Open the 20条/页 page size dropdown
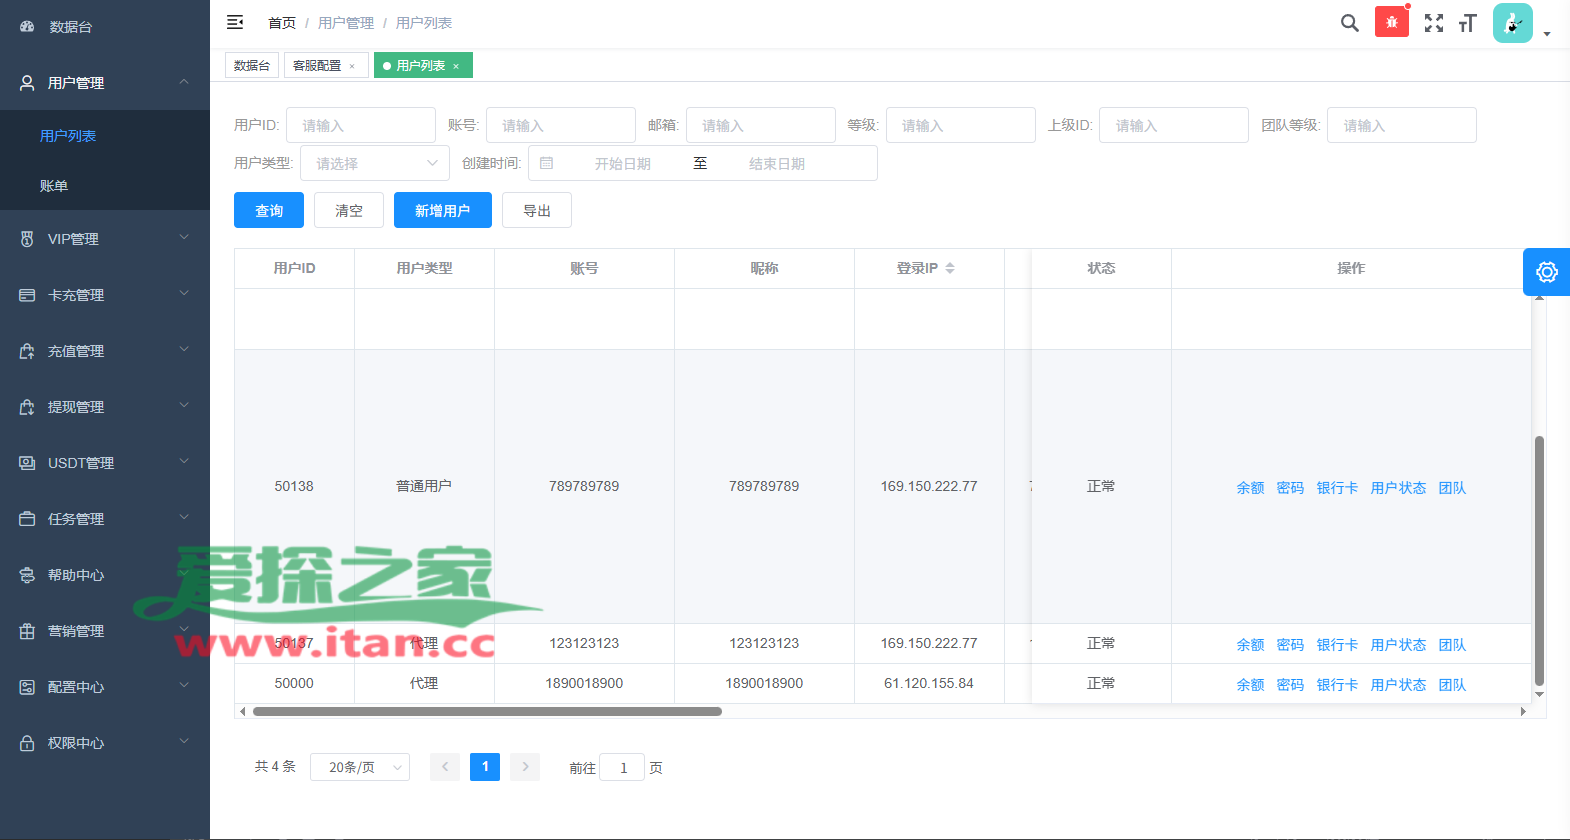The height and width of the screenshot is (840, 1570). coord(360,767)
